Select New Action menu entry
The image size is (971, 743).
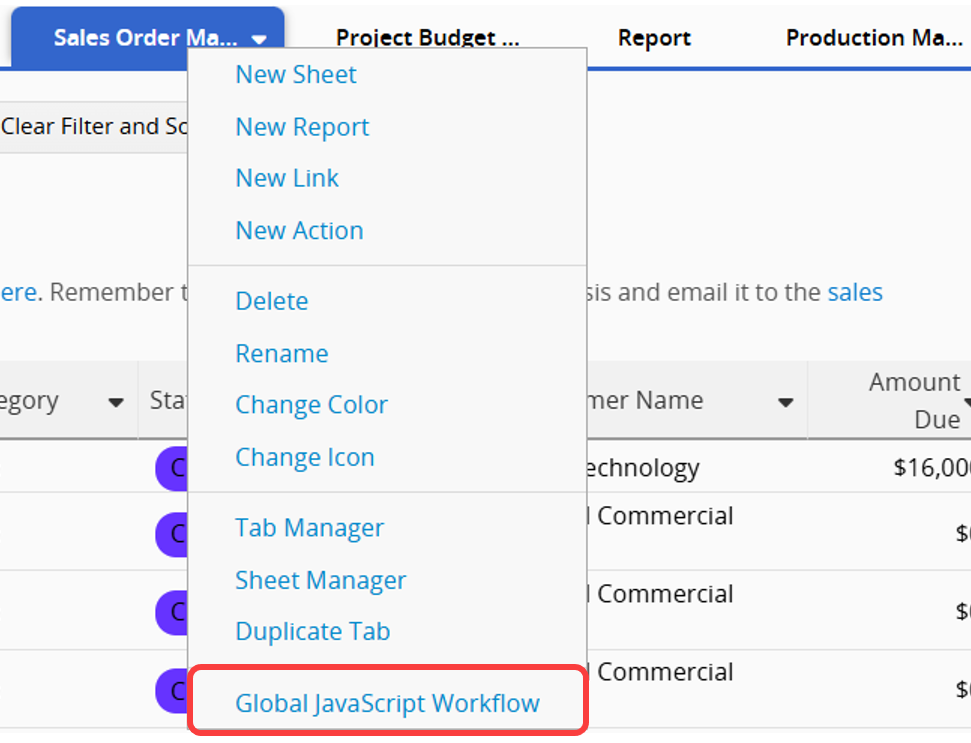coord(299,231)
